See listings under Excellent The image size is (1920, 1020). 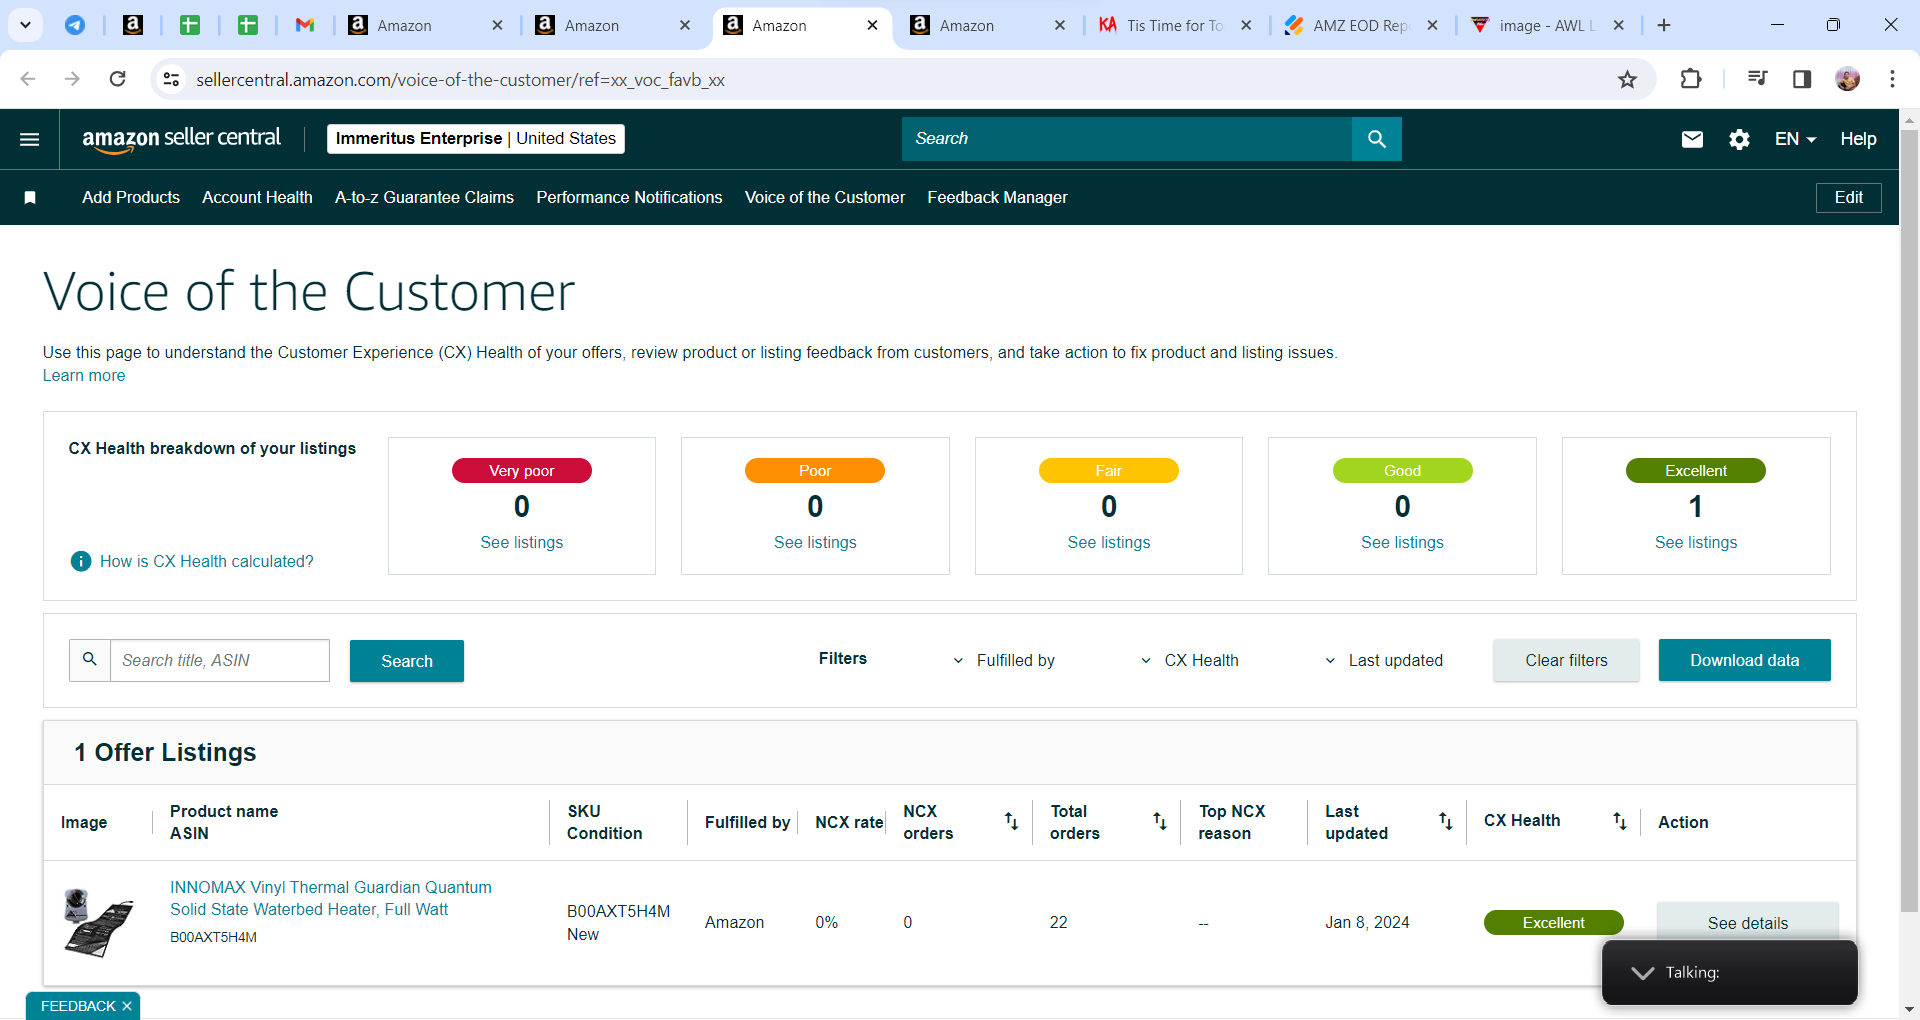coord(1696,542)
